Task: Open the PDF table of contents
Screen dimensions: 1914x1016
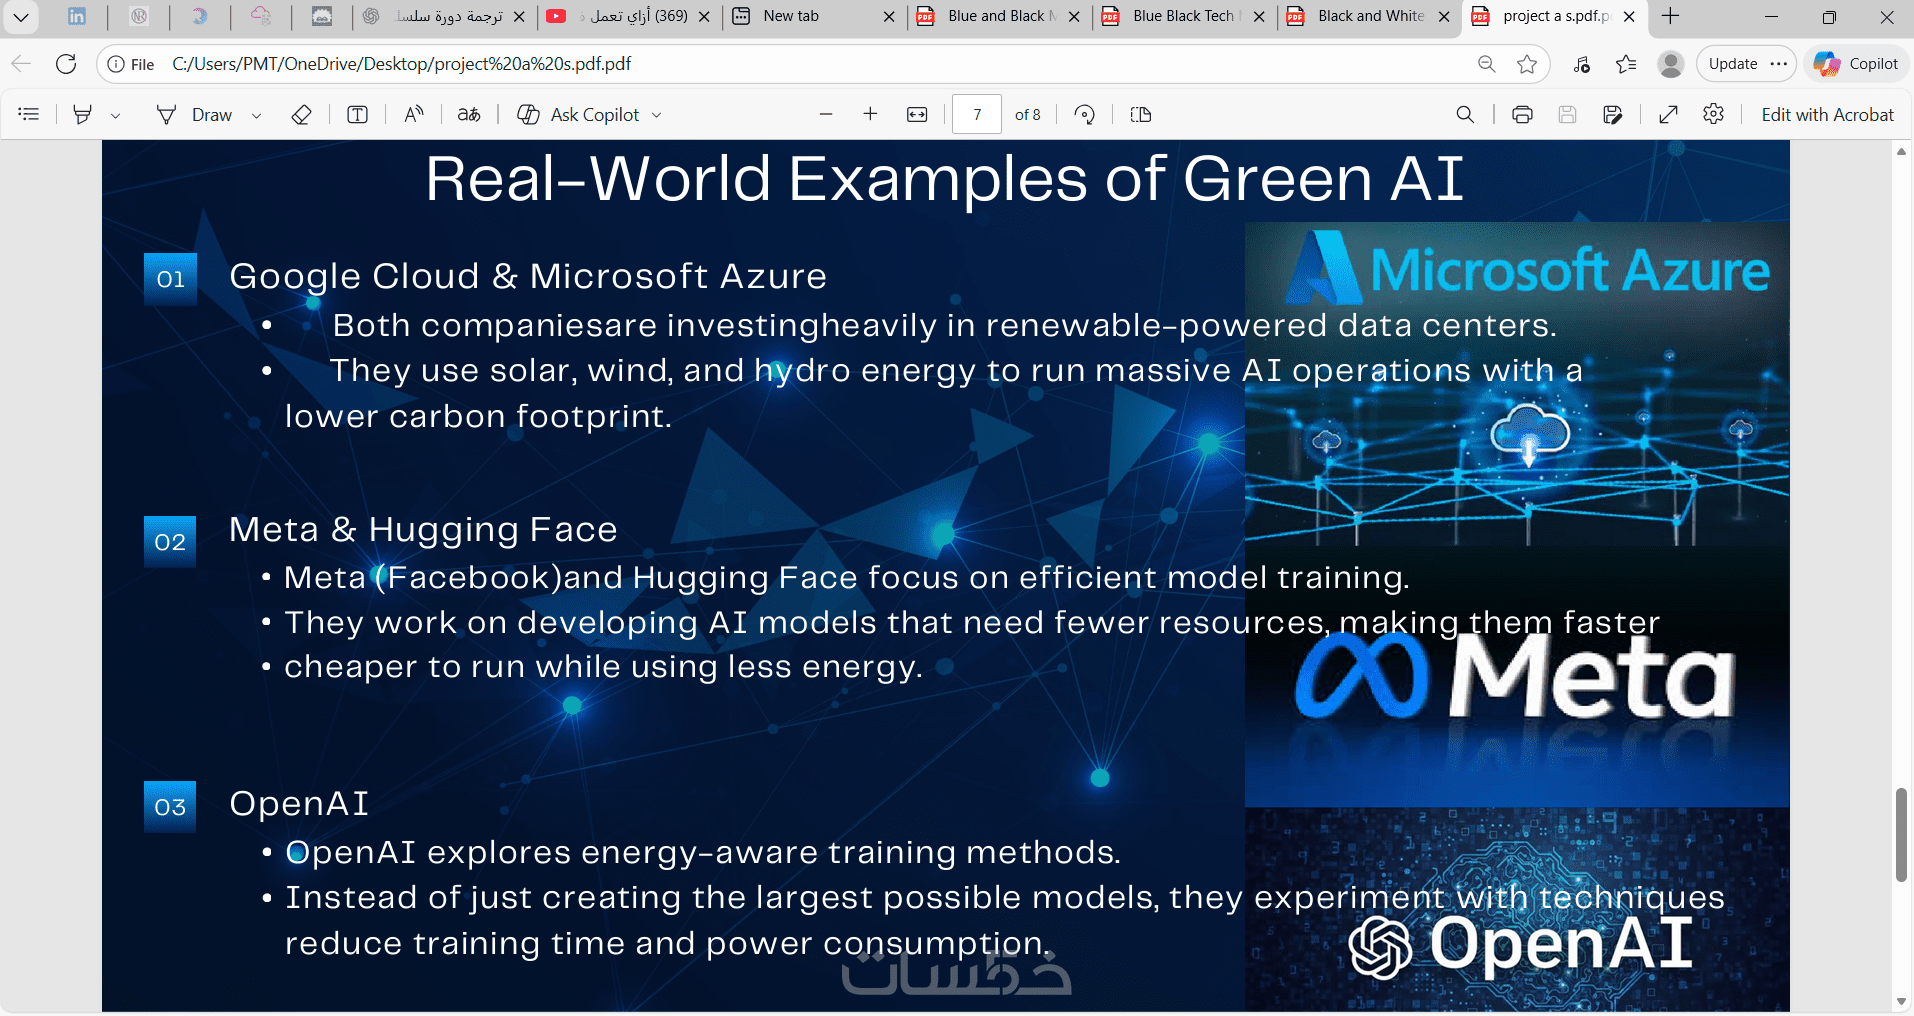Action: coord(29,115)
